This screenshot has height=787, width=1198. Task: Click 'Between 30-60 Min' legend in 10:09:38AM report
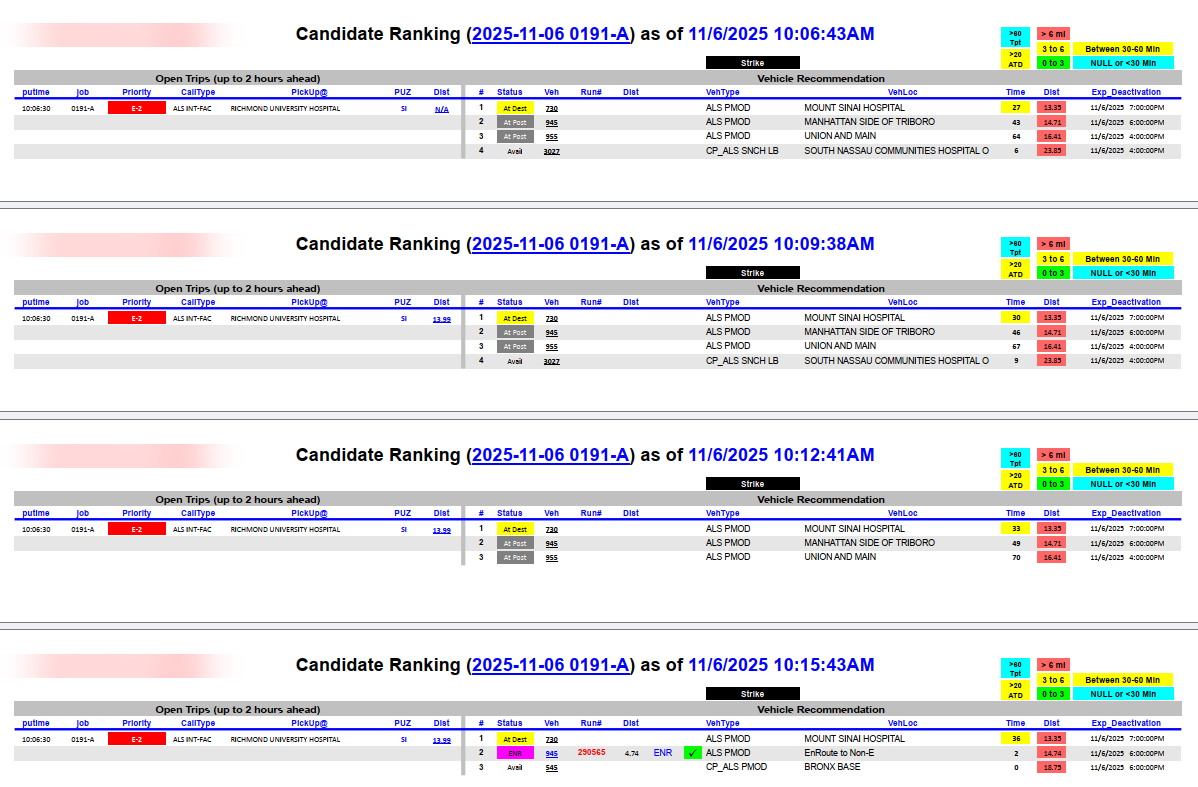[1122, 259]
